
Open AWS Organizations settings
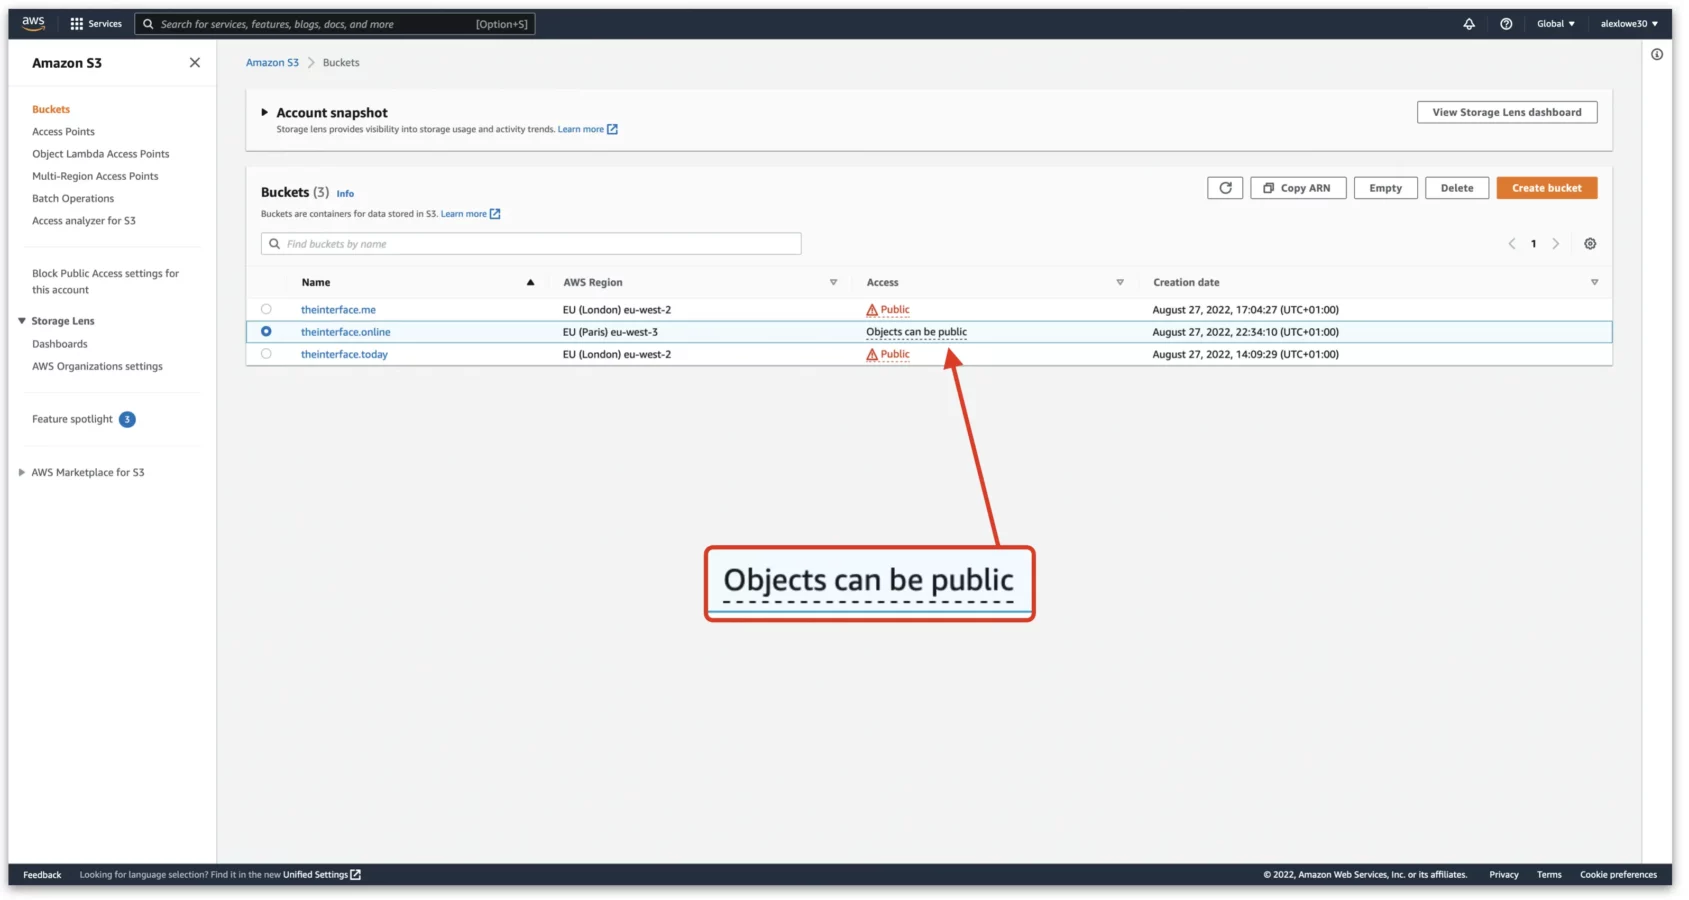click(97, 366)
